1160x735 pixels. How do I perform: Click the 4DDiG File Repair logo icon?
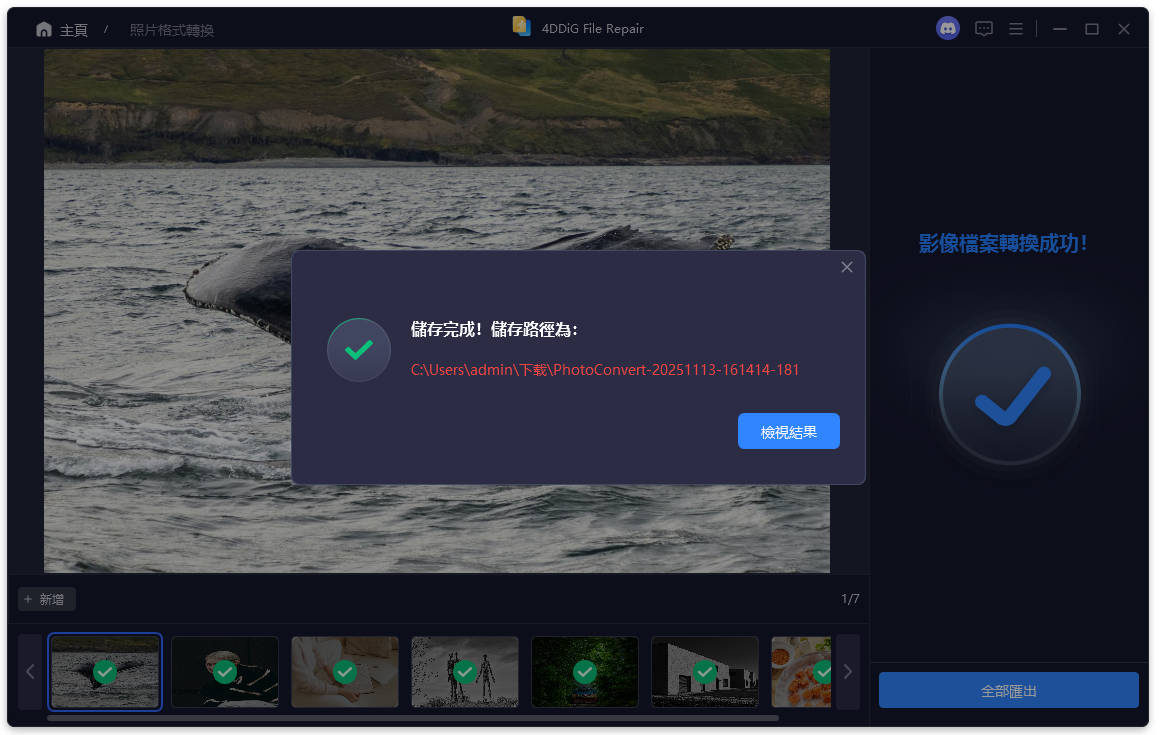point(522,28)
